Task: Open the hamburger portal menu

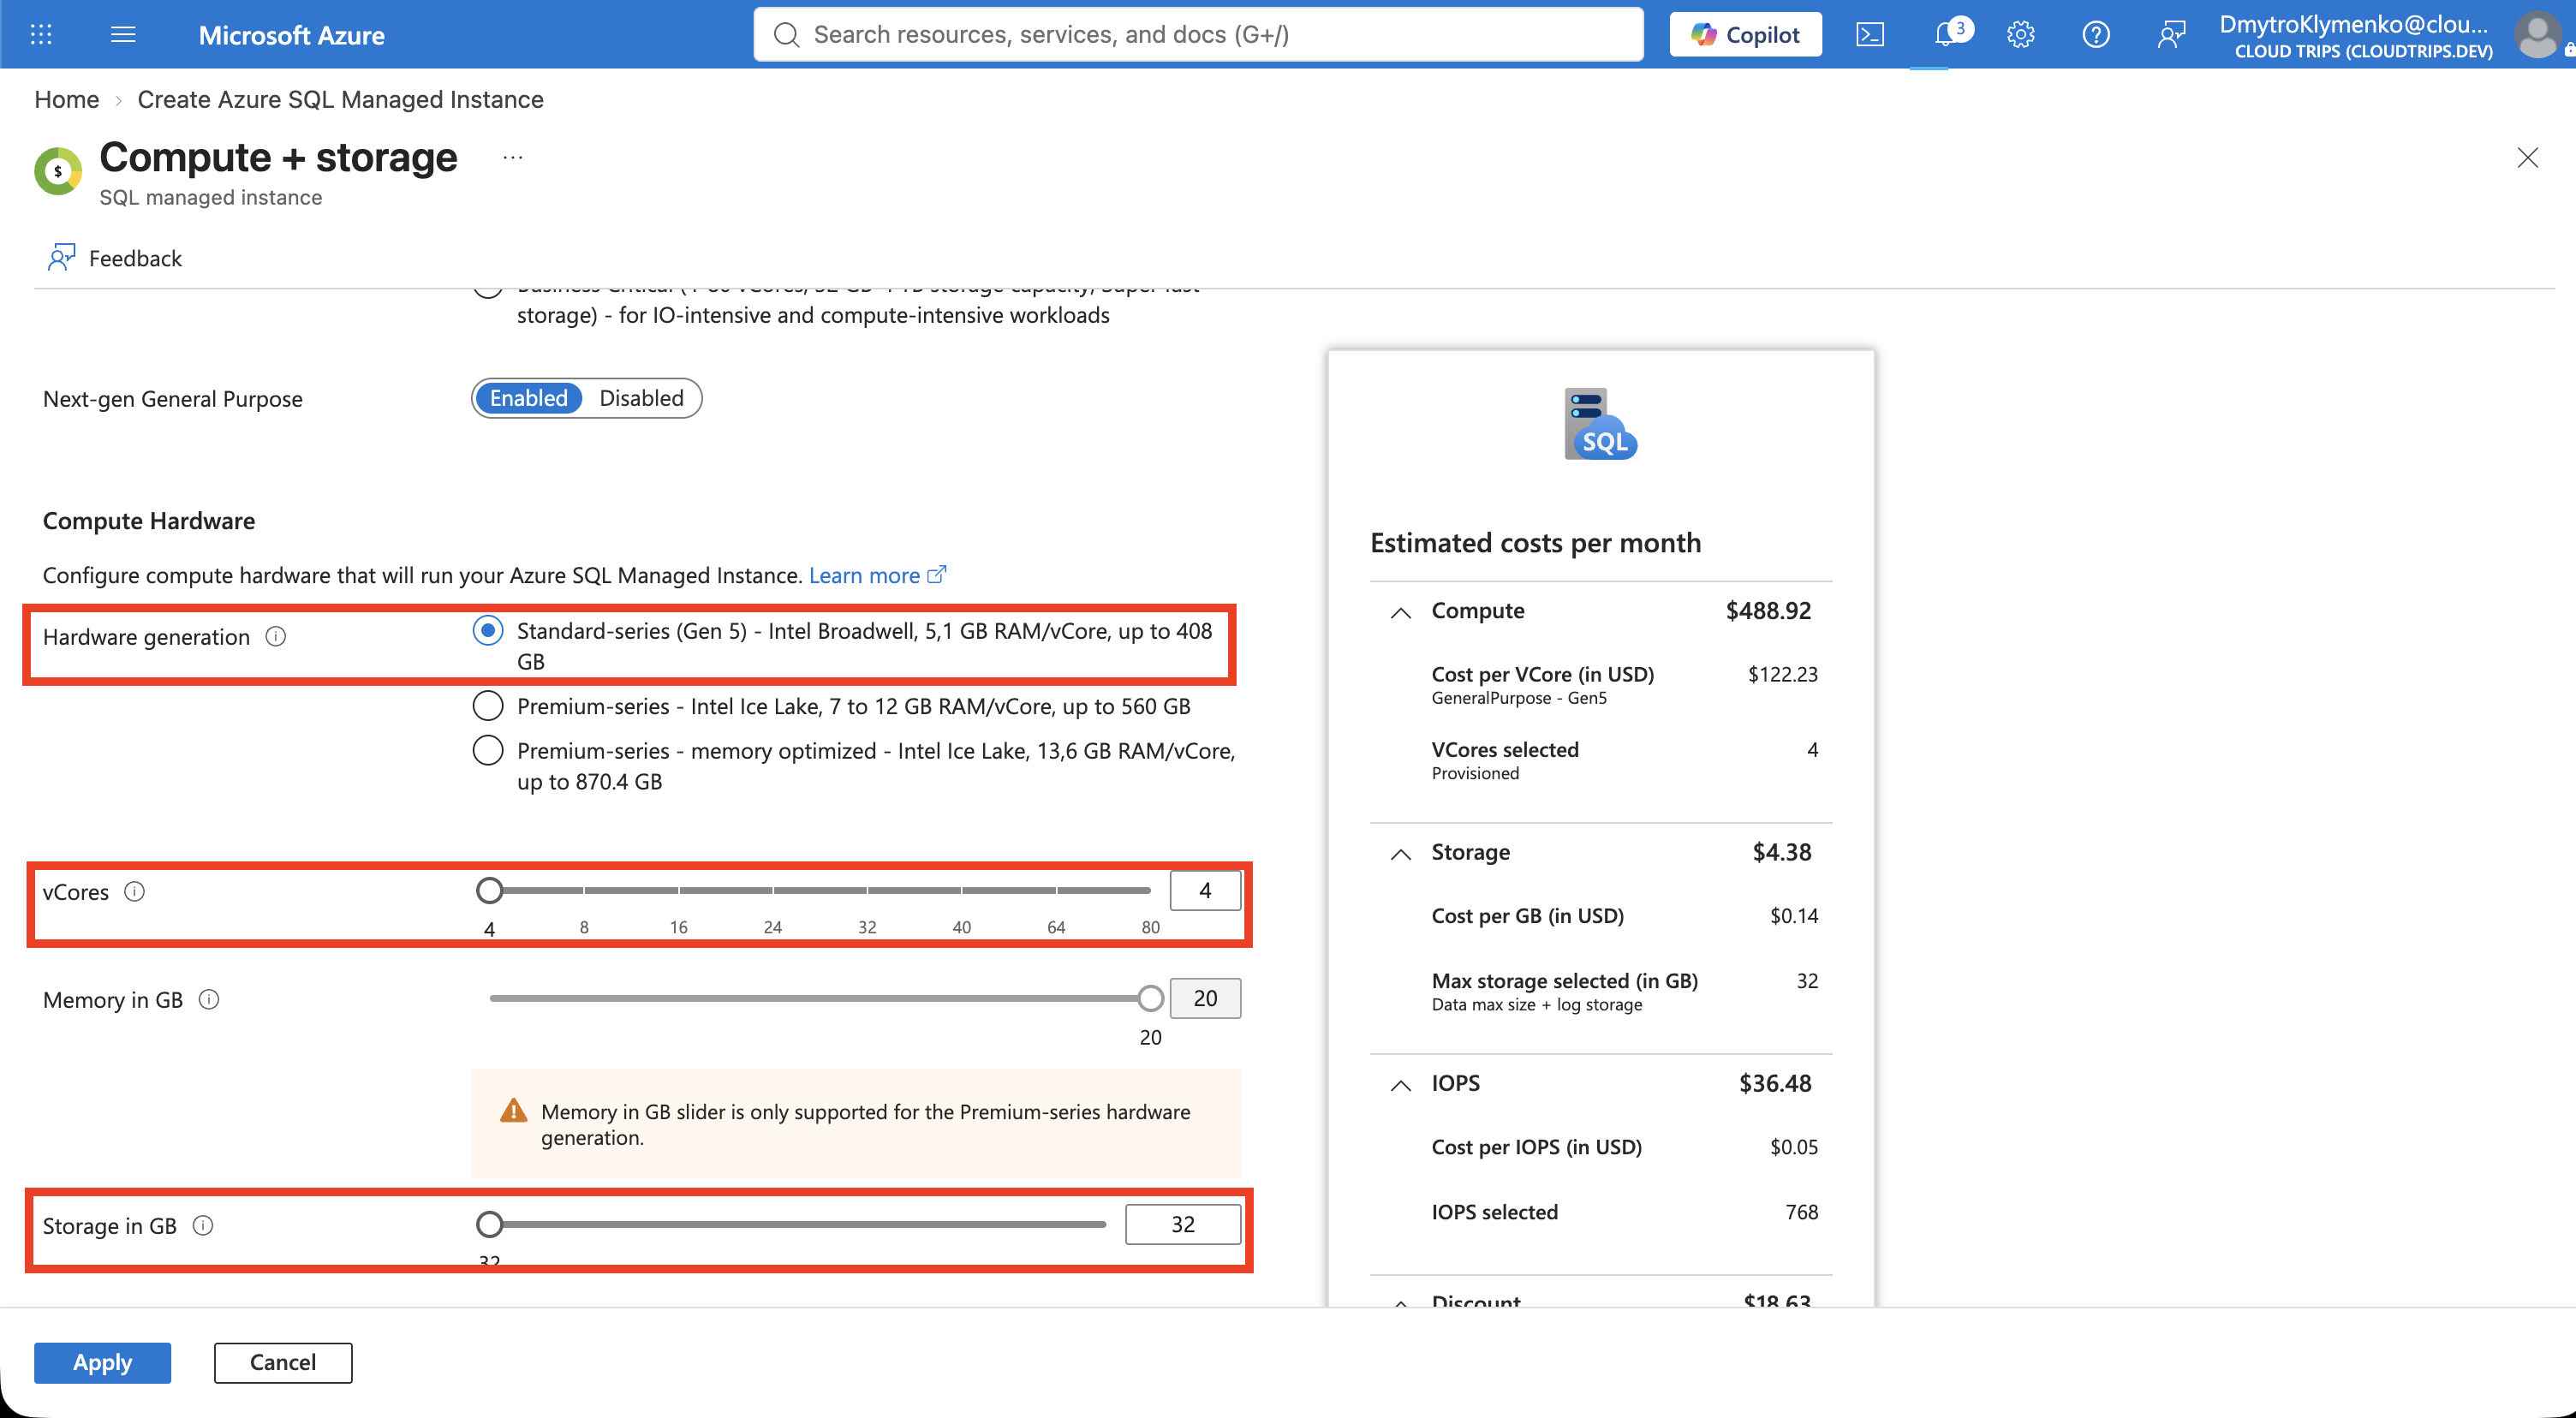Action: [x=123, y=35]
